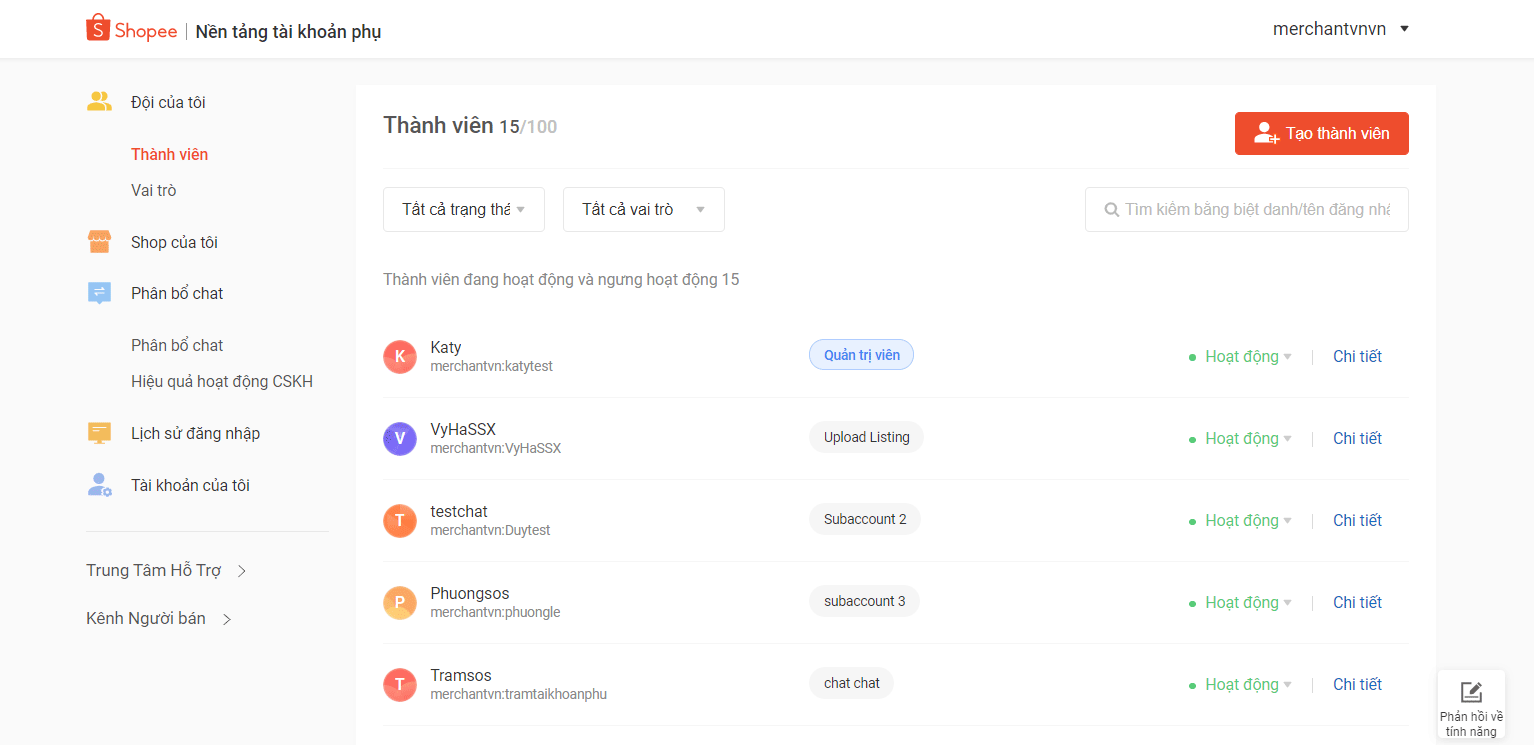Change VyHaSSX's Hoạt động status
This screenshot has width=1534, height=745.
click(x=1240, y=439)
